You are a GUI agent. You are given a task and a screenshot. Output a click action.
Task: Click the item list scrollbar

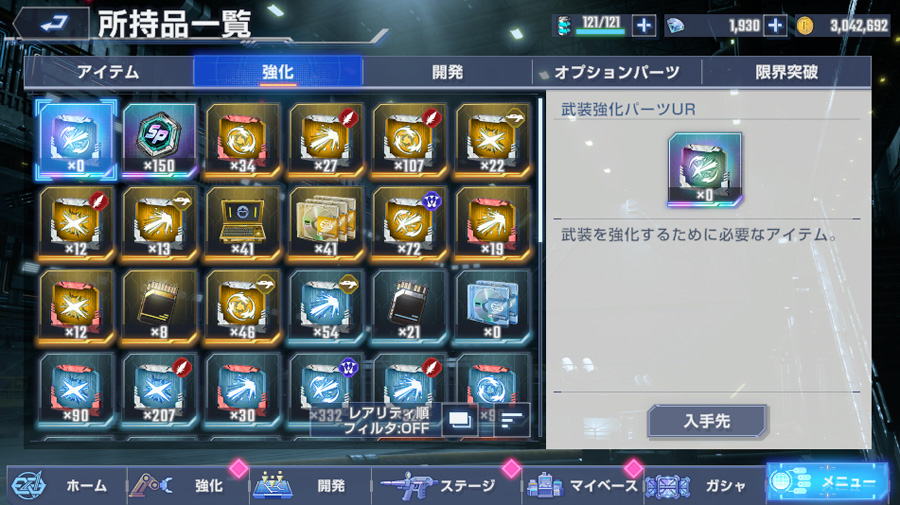pyautogui.click(x=540, y=170)
